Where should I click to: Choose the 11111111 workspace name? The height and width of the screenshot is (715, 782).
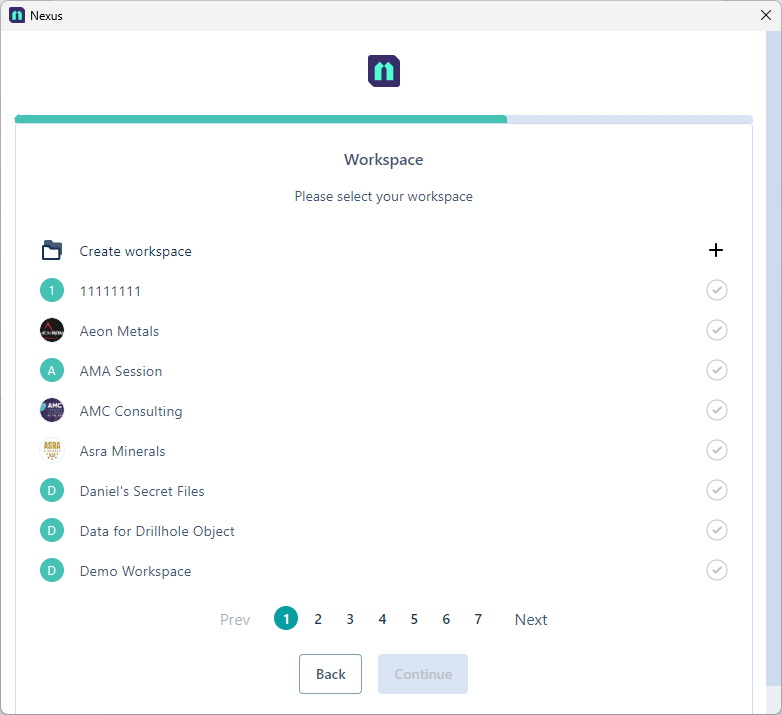tap(110, 291)
